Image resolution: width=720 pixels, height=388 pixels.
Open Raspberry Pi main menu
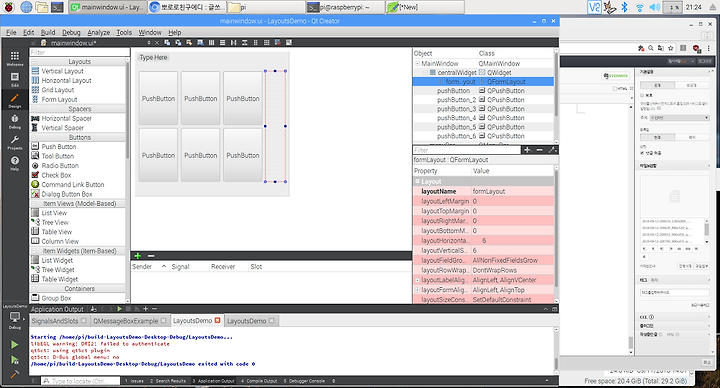9,7
